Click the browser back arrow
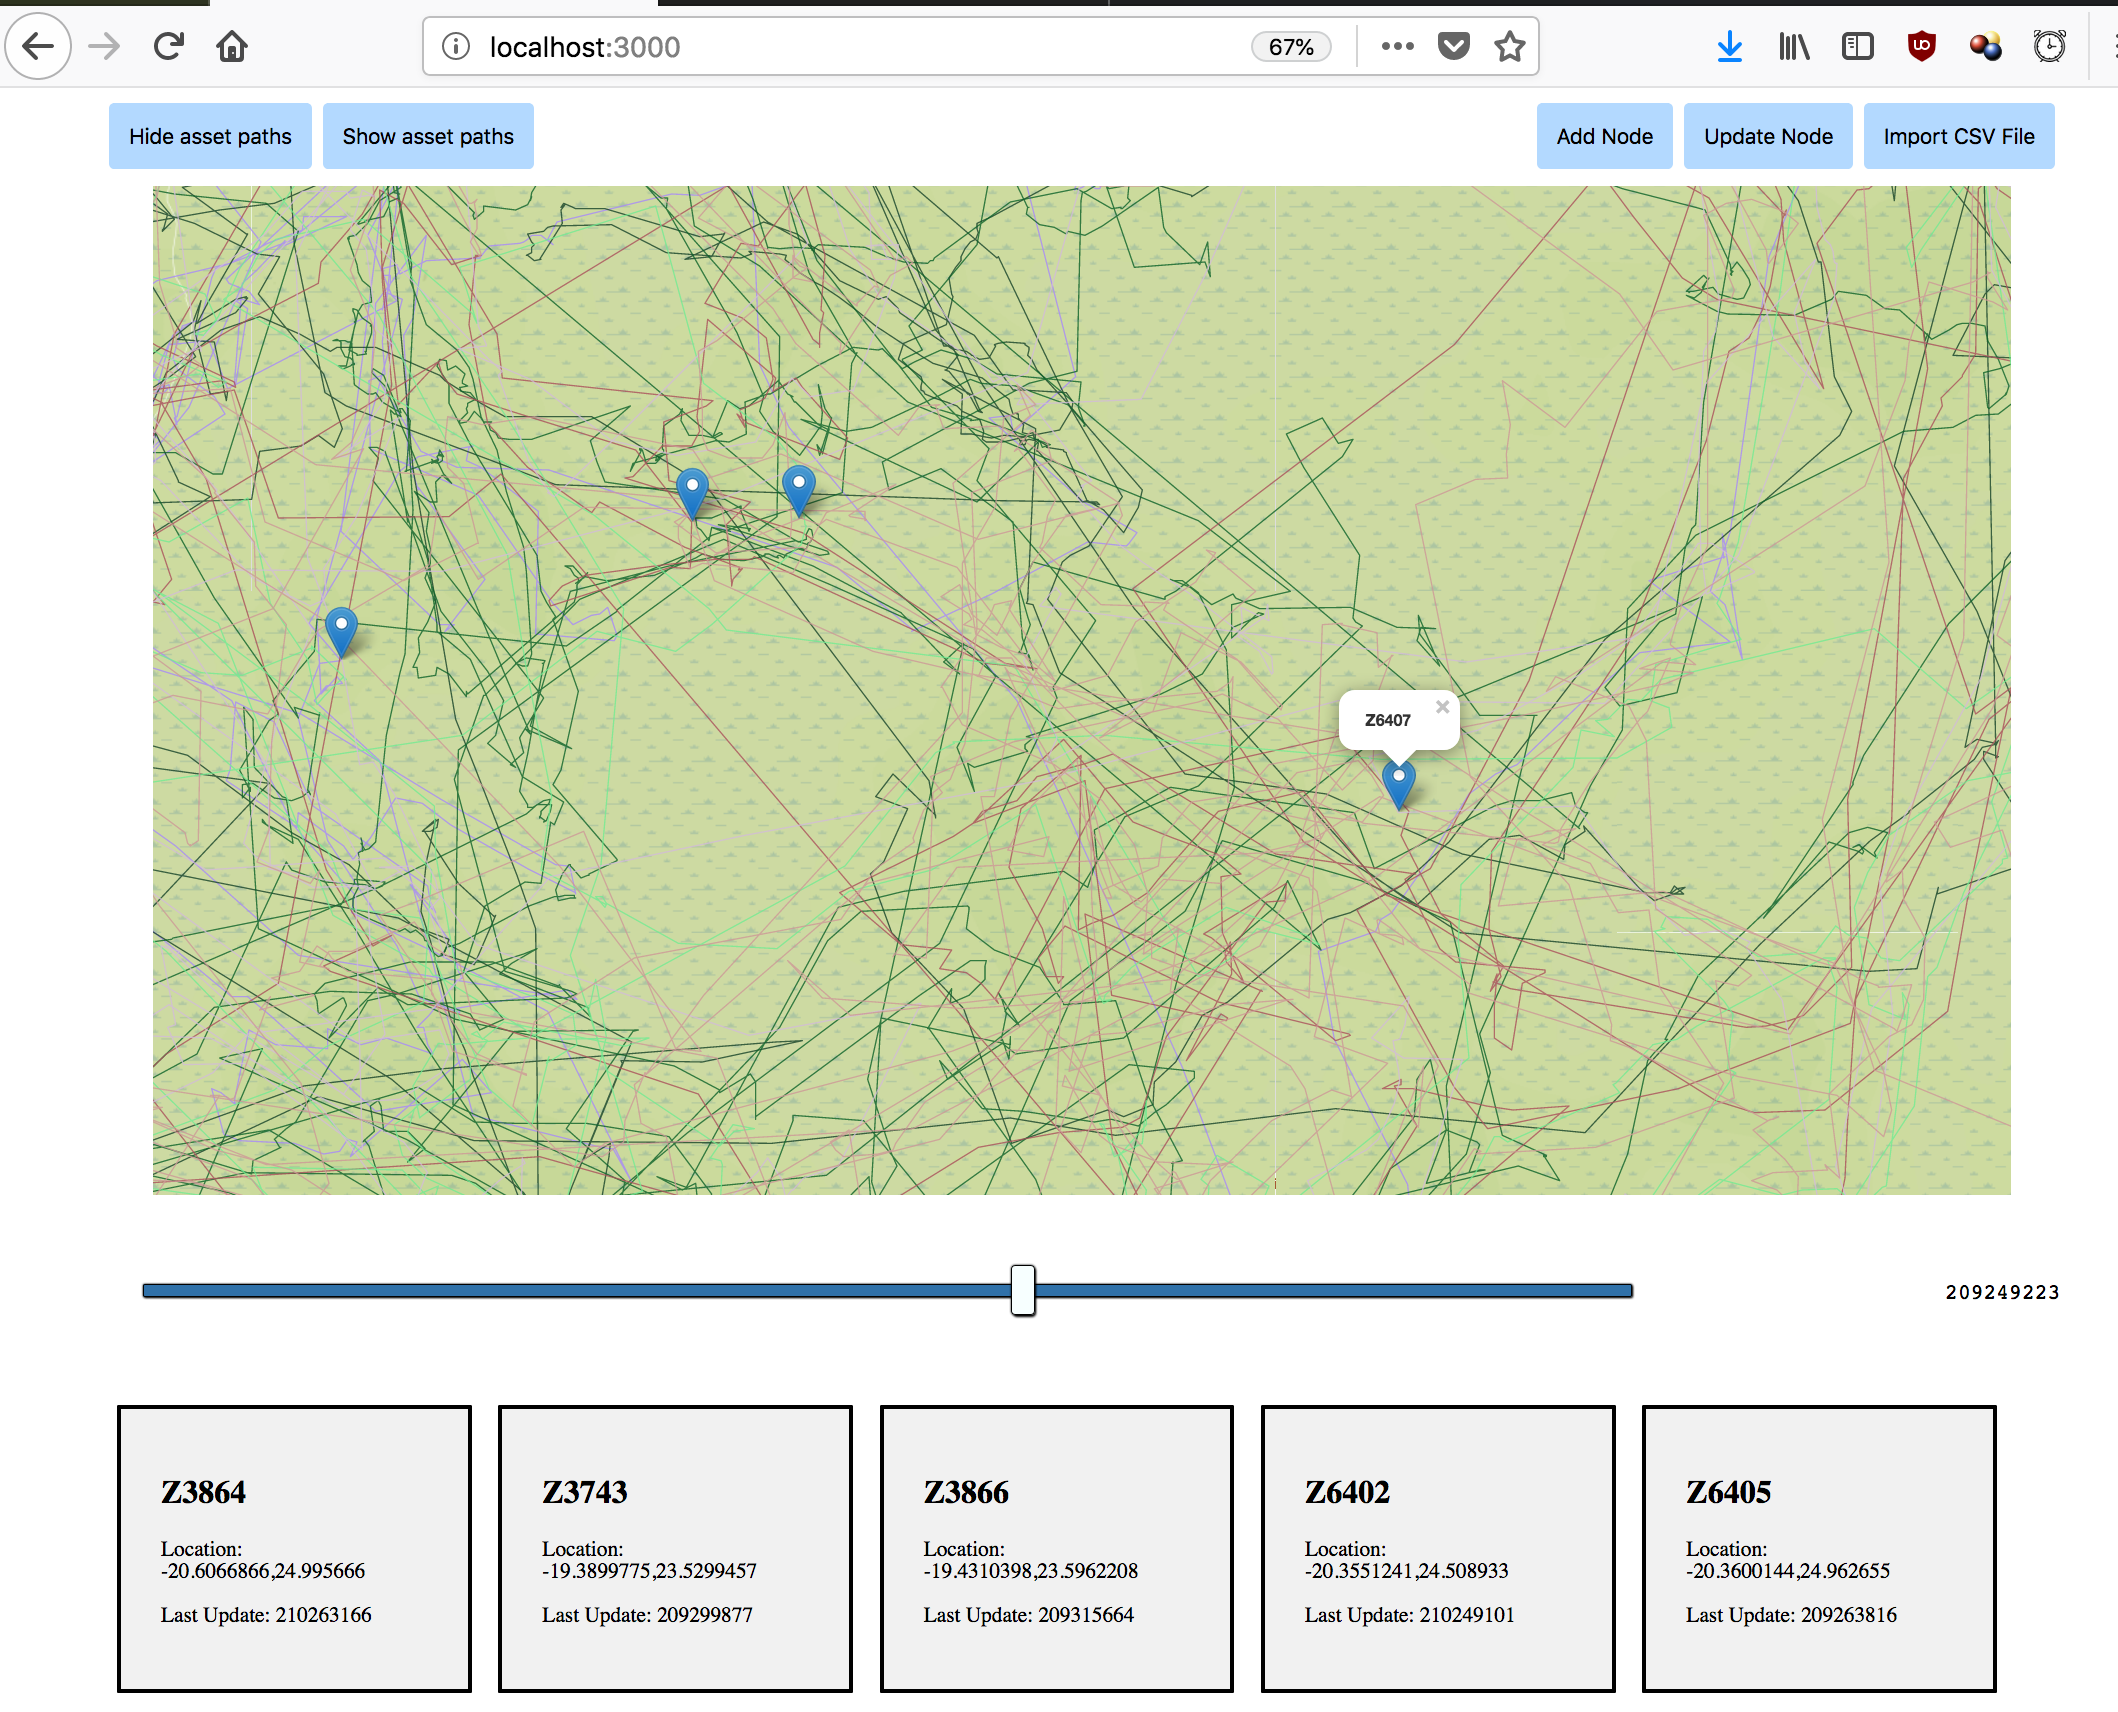 38,46
